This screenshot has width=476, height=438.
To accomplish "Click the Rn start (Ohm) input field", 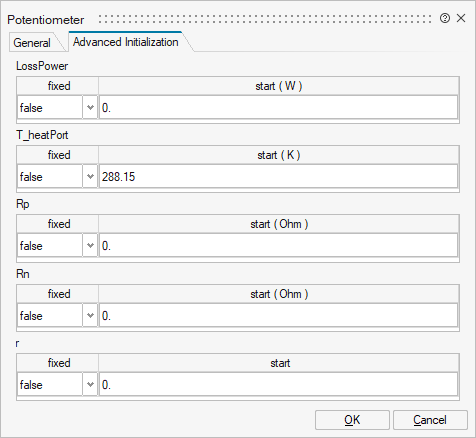I will click(278, 315).
